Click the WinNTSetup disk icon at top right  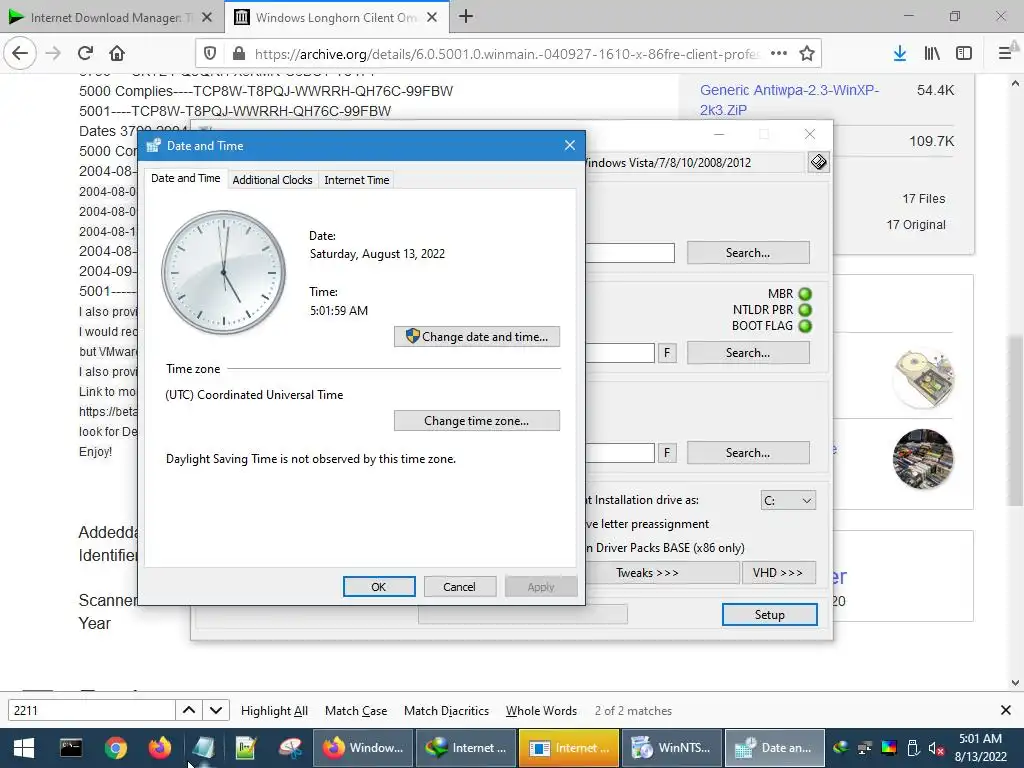point(818,162)
